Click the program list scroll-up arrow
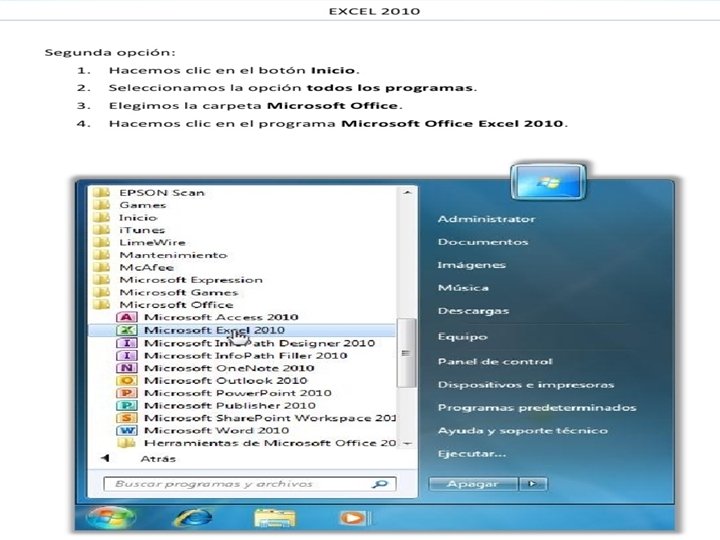This screenshot has width=720, height=540. pyautogui.click(x=407, y=192)
